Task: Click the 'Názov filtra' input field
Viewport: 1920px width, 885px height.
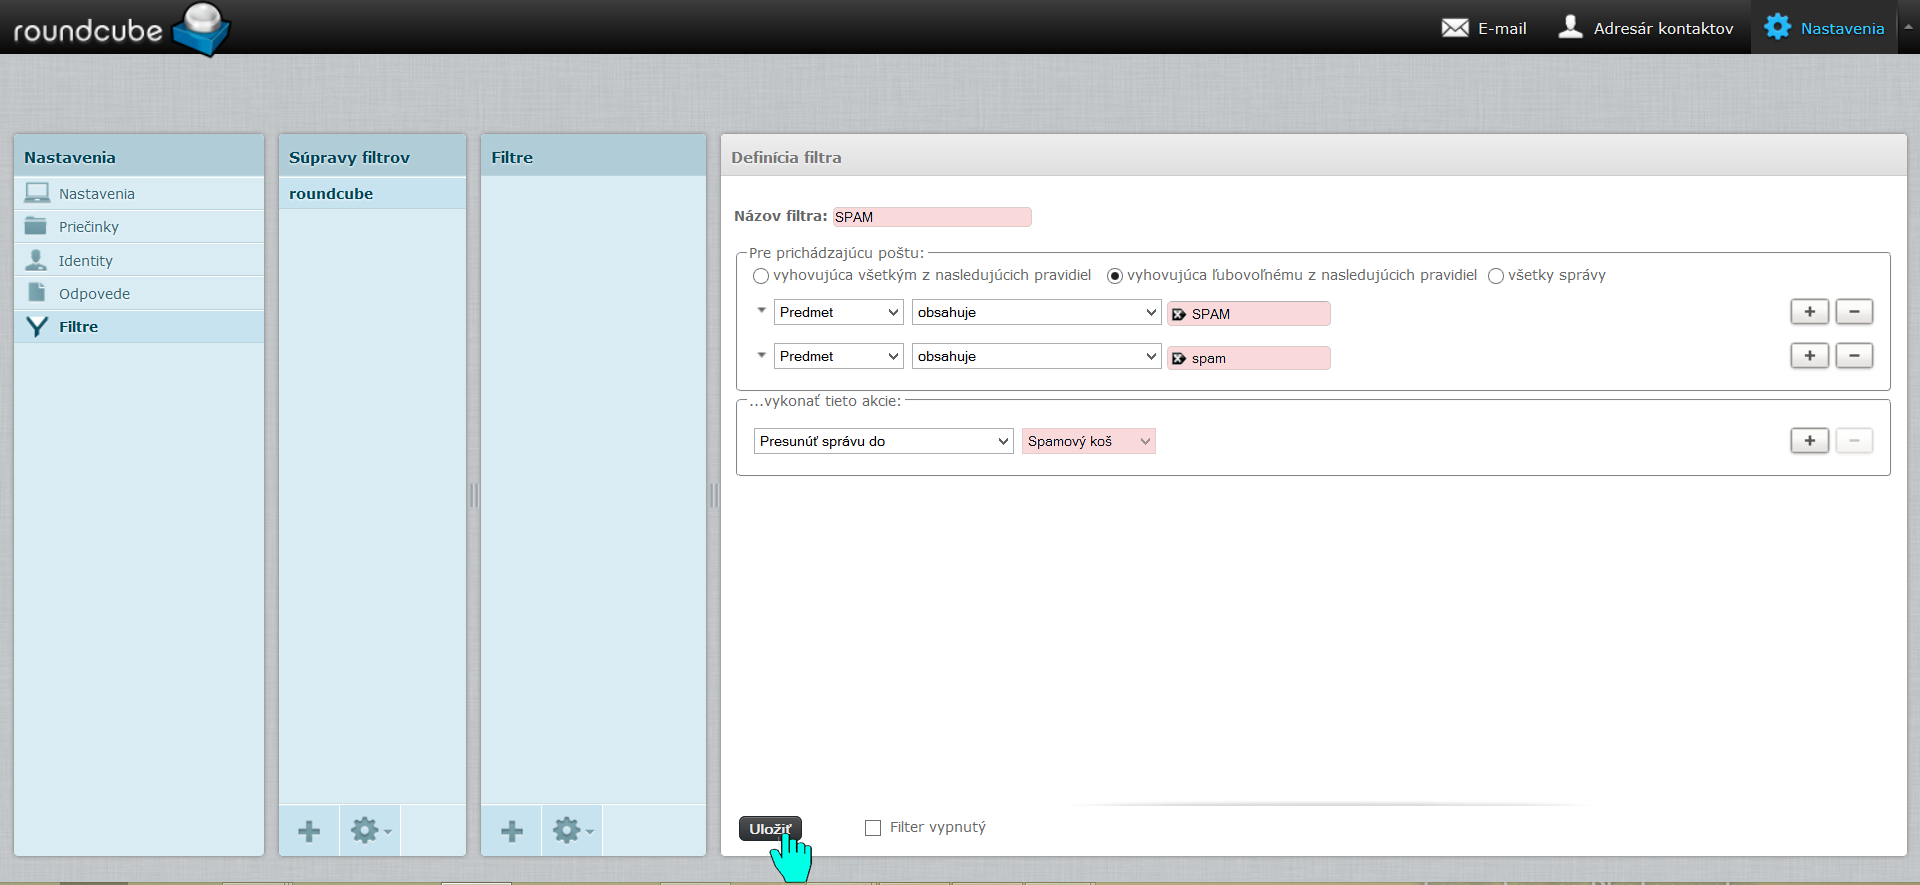Action: point(931,217)
